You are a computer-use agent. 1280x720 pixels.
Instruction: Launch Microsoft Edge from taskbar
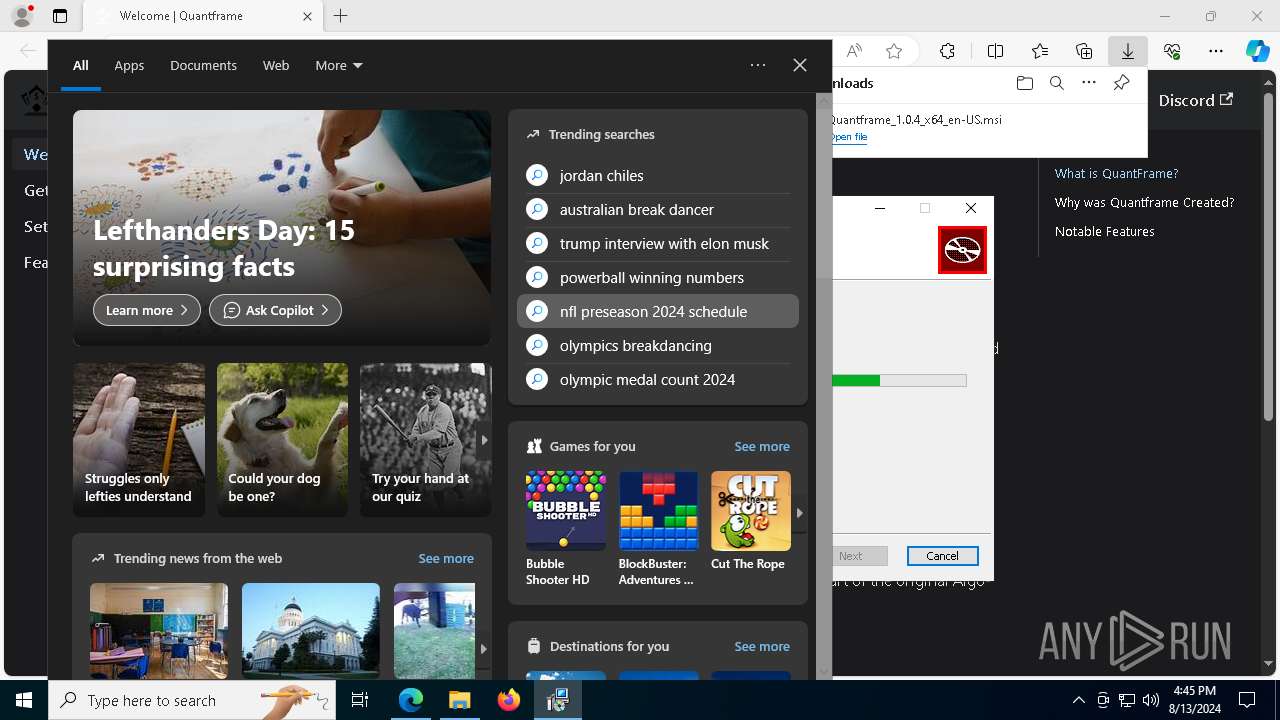[411, 700]
